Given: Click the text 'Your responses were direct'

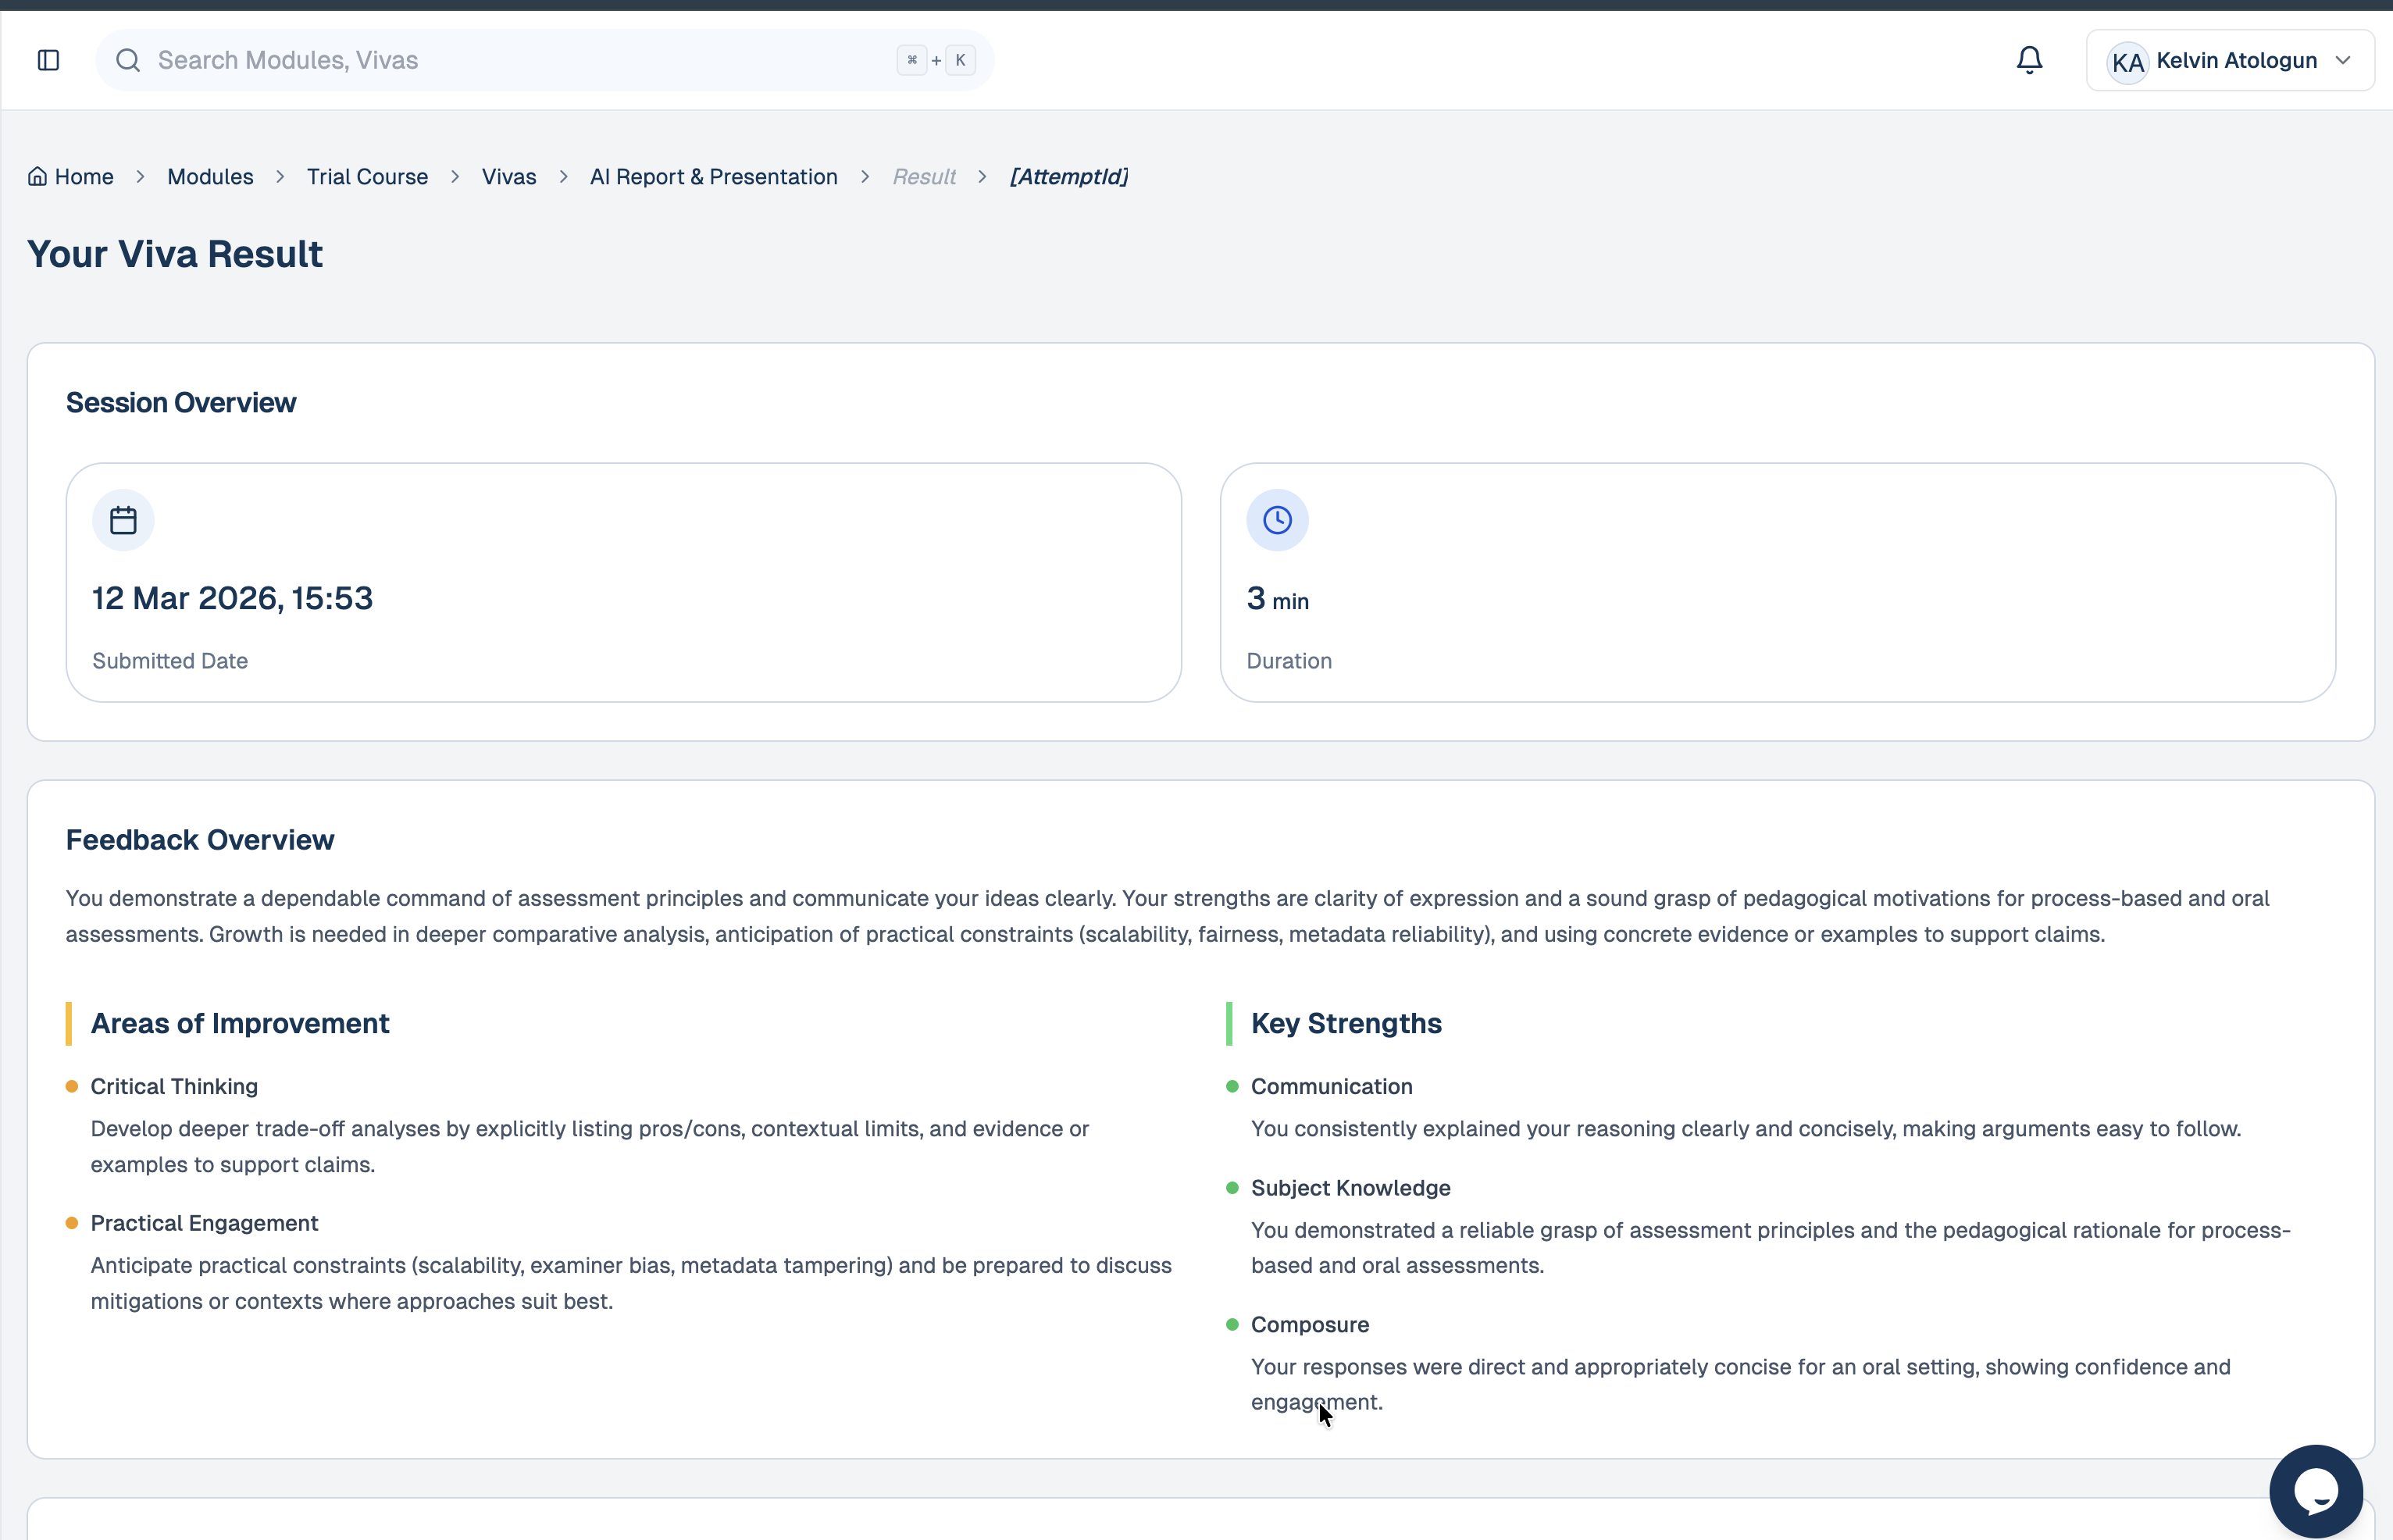Looking at the screenshot, I should (1741, 1385).
